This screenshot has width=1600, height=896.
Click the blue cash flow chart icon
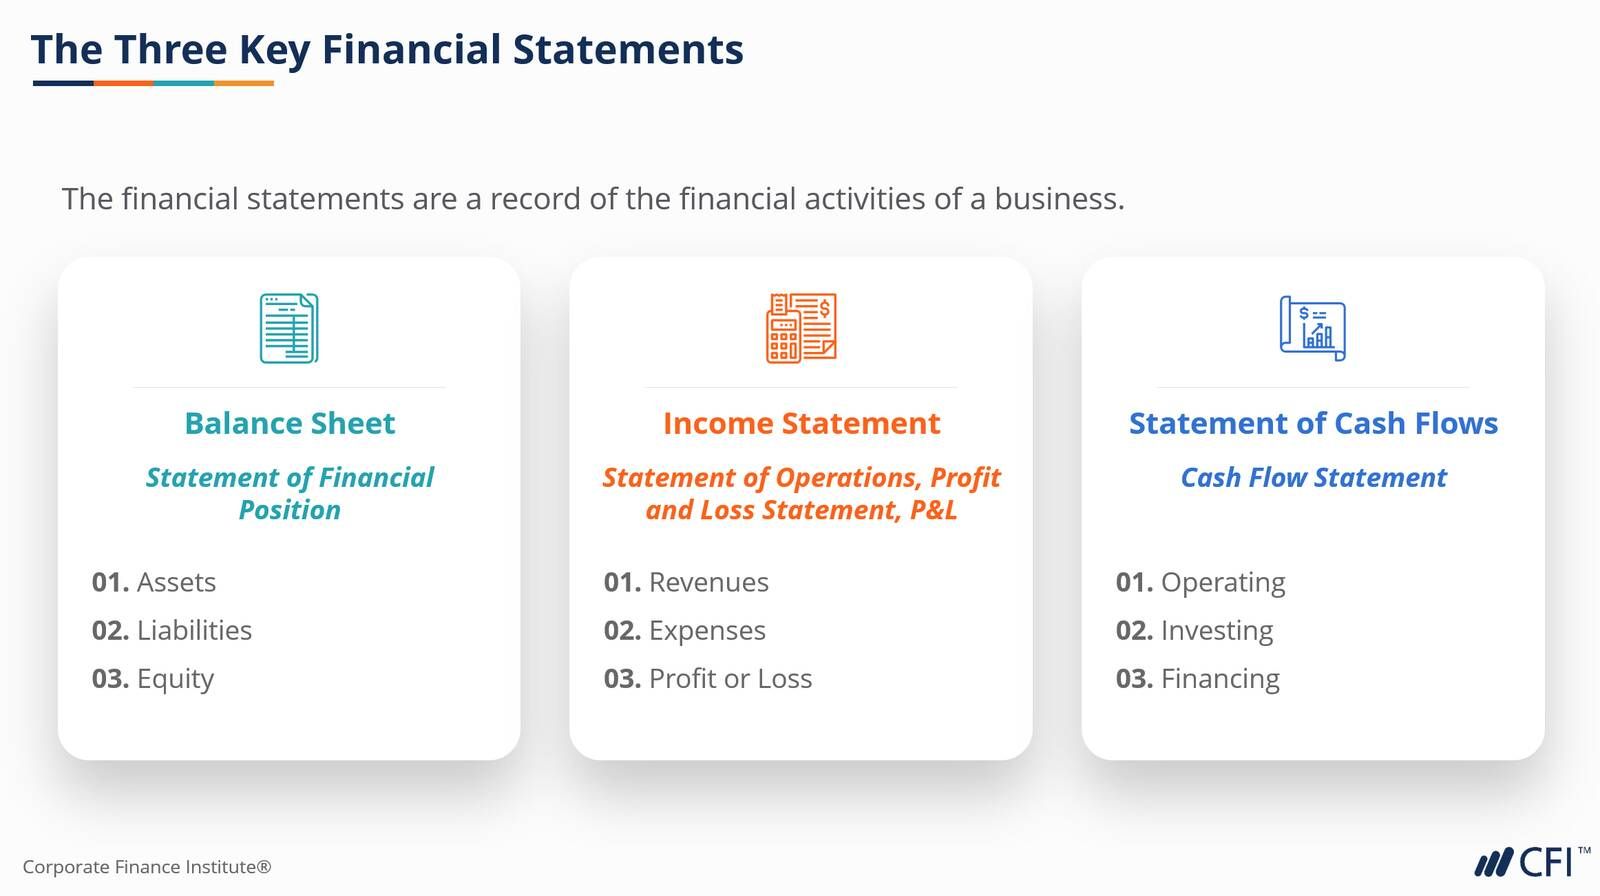(1313, 328)
